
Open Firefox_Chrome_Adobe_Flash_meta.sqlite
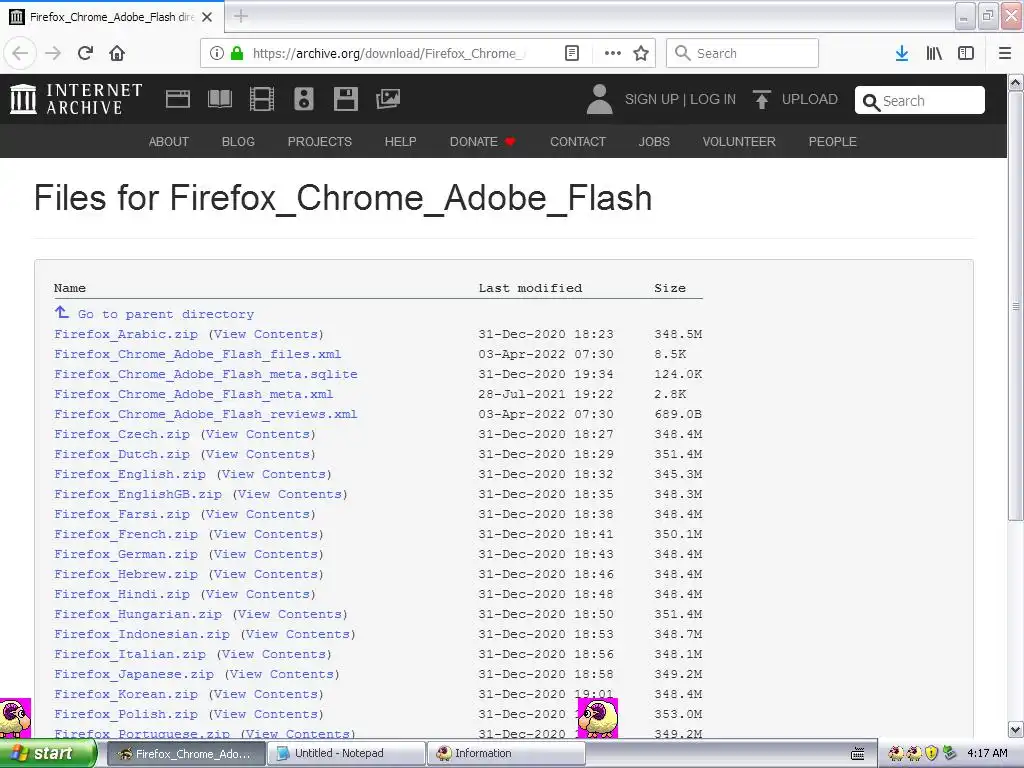click(206, 374)
